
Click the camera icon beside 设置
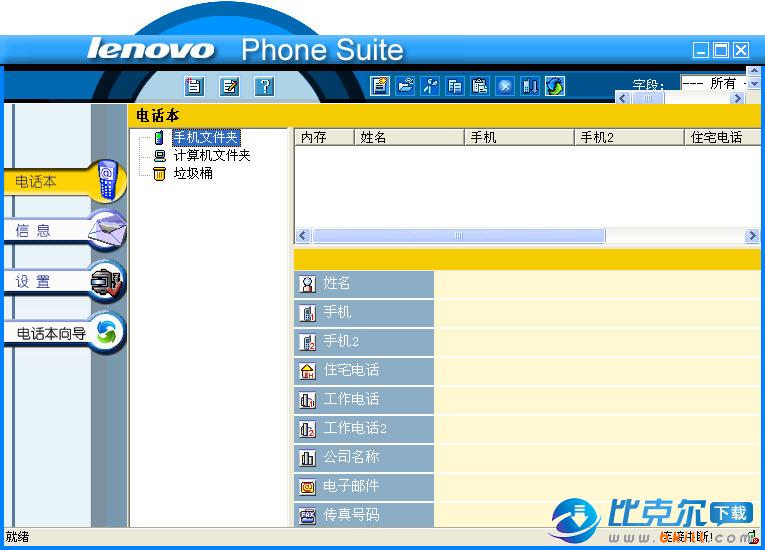tap(106, 282)
